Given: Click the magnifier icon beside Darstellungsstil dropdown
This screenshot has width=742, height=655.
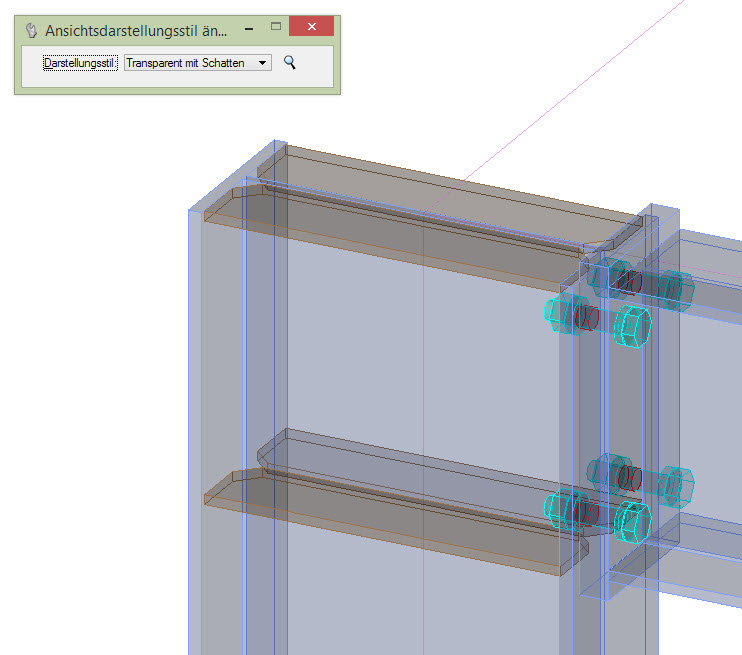Looking at the screenshot, I should pos(290,62).
